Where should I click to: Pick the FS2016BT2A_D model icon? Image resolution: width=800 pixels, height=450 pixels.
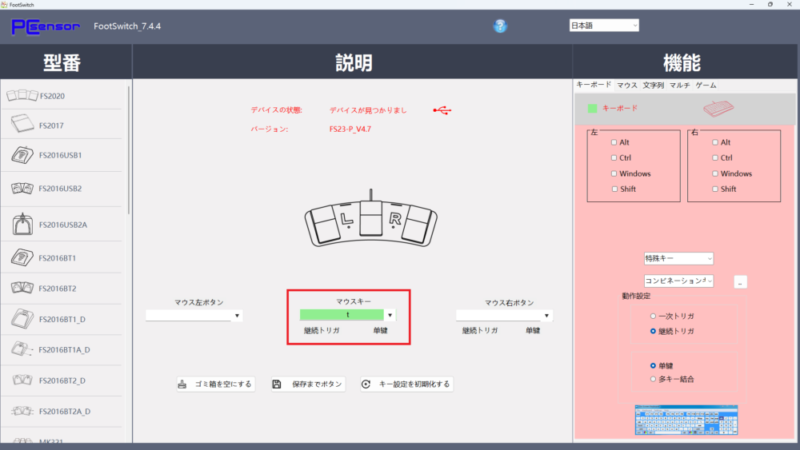point(22,411)
